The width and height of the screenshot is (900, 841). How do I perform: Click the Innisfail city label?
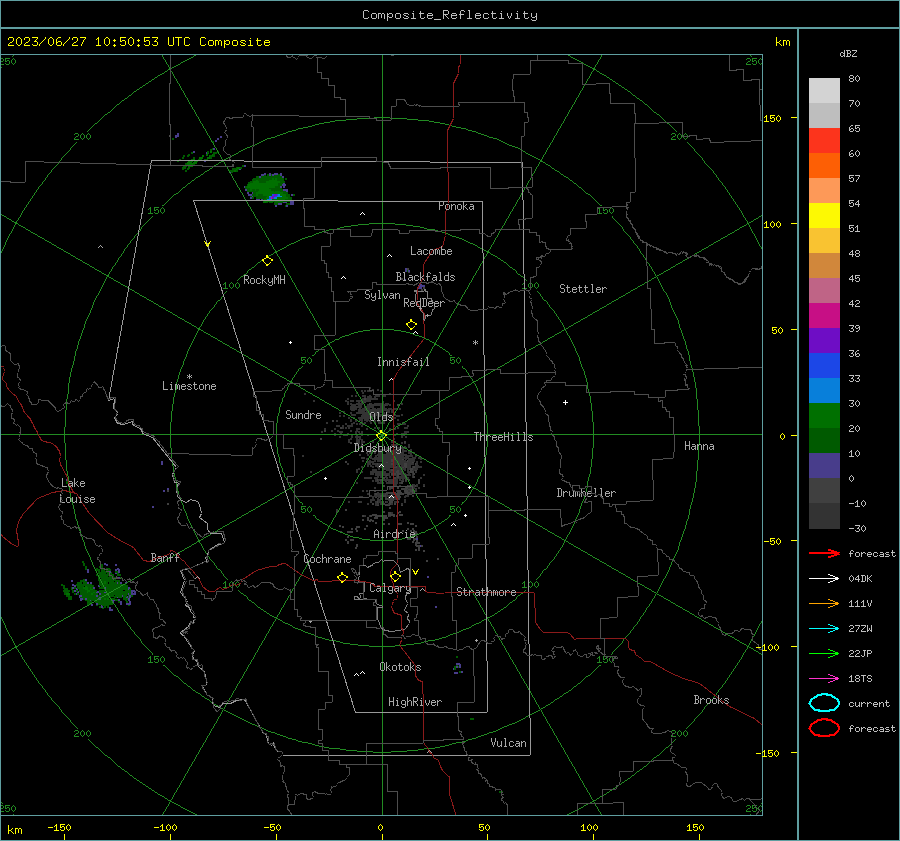[403, 362]
